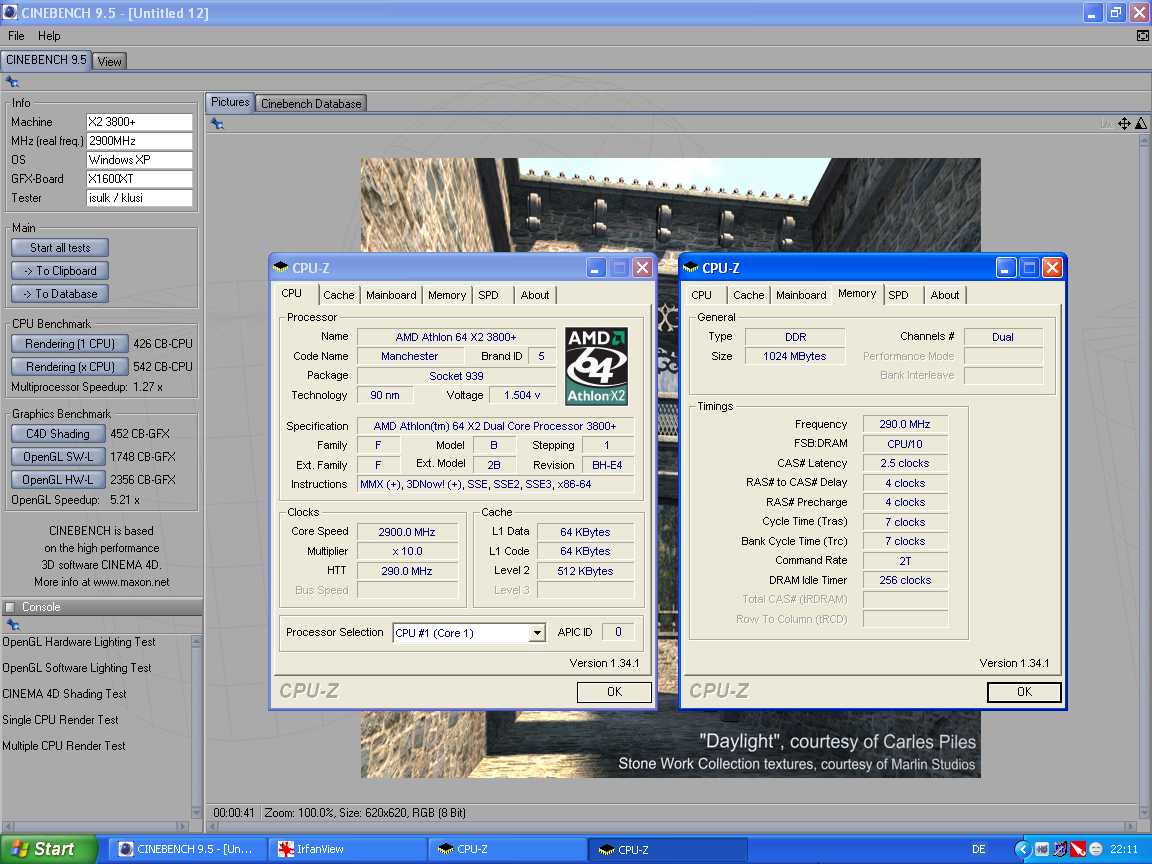Click the red antivirus tray icon
The image size is (1152, 864).
[1078, 849]
